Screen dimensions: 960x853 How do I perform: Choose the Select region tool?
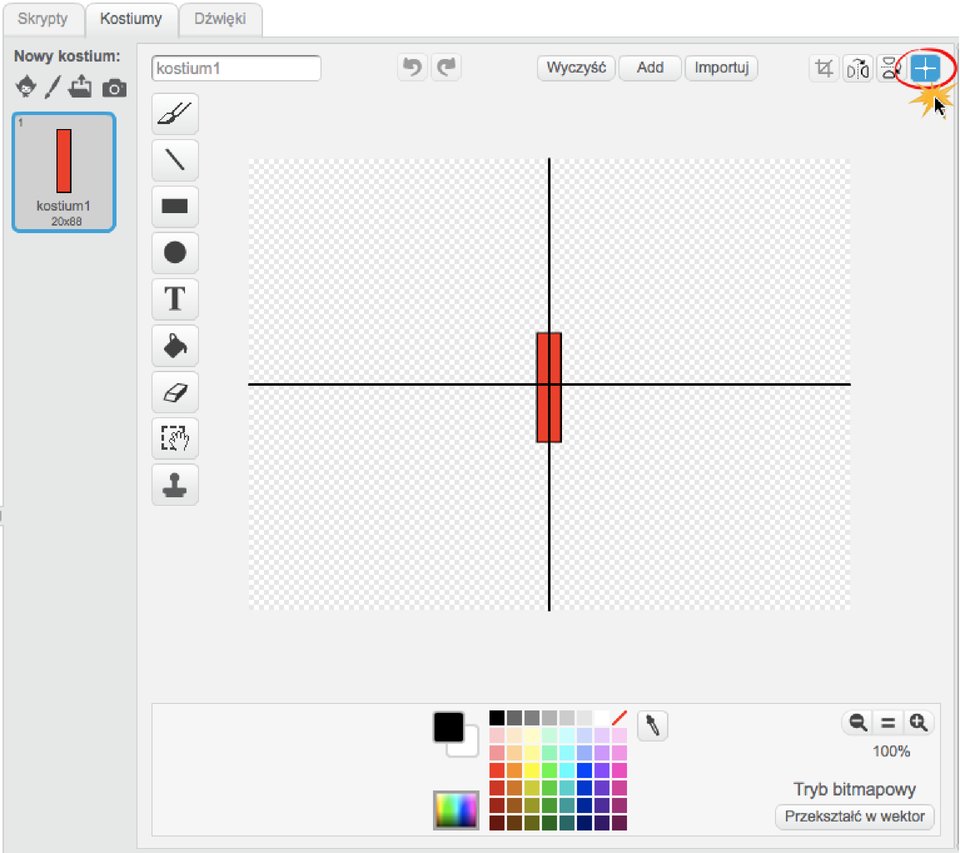[174, 438]
